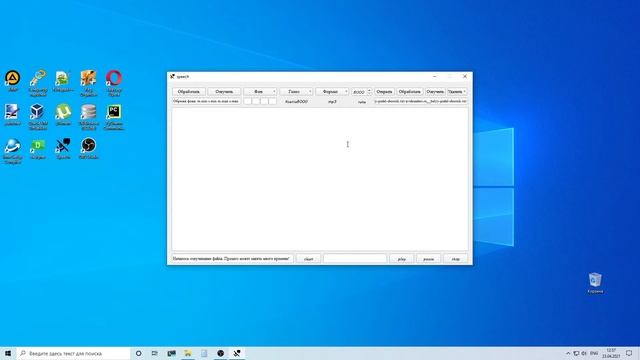Screen dimensions: 640x360
Task: Open Task View on the taskbar
Action: 155,353
